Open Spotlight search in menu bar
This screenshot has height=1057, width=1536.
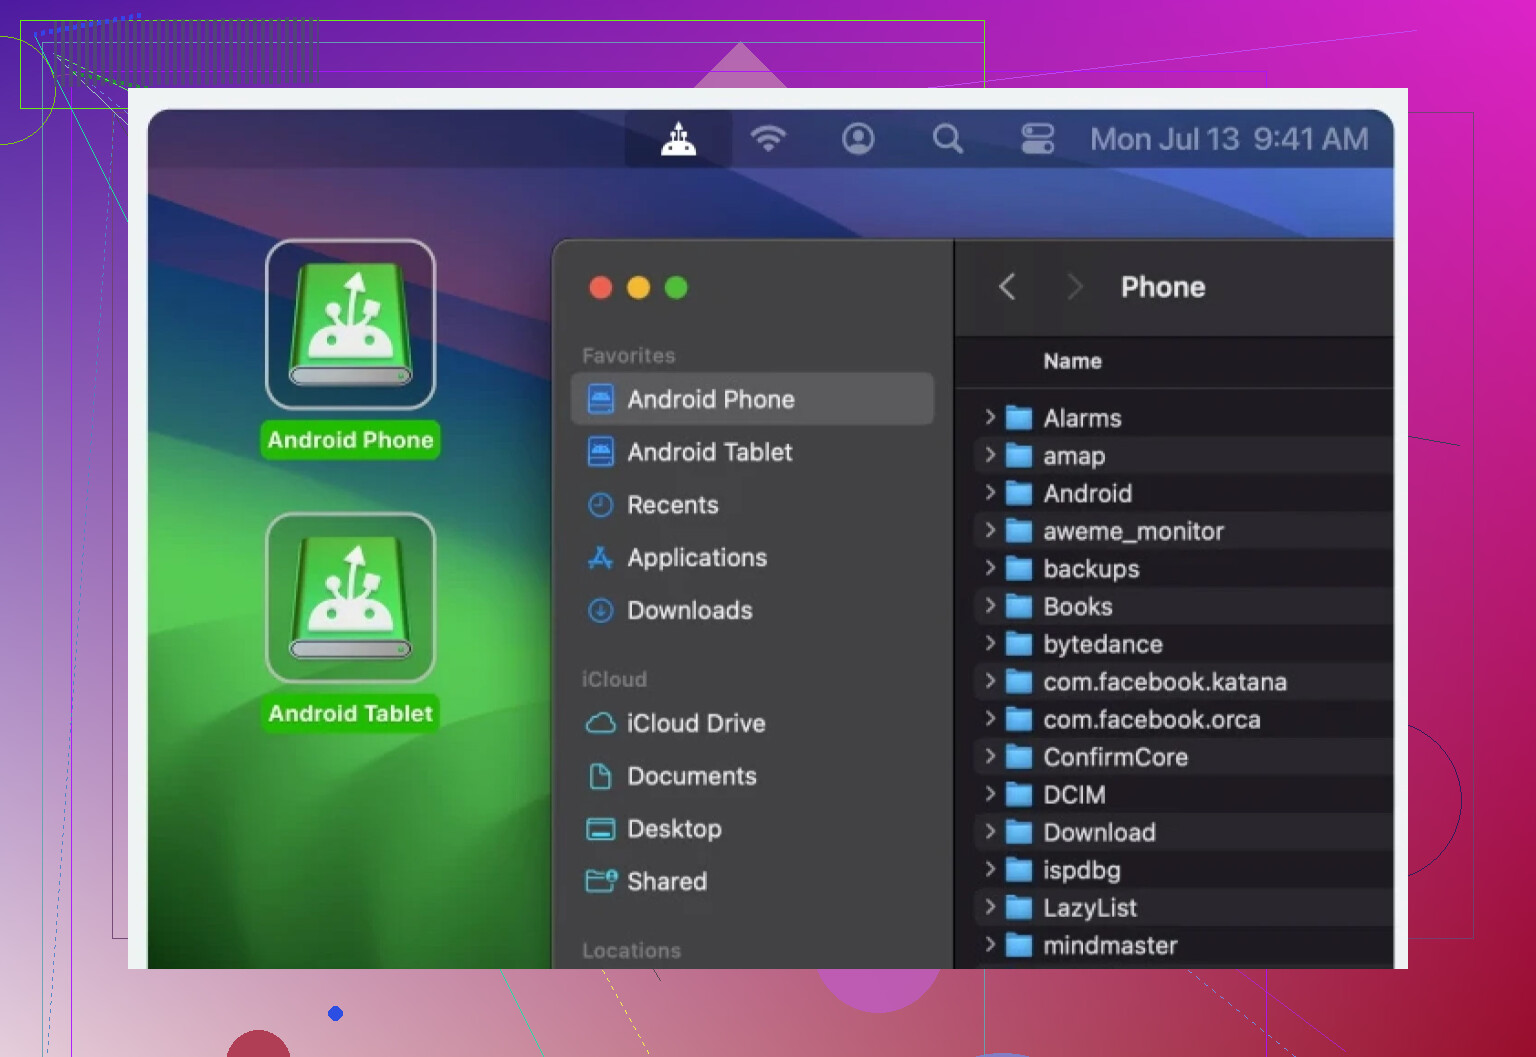[x=947, y=139]
